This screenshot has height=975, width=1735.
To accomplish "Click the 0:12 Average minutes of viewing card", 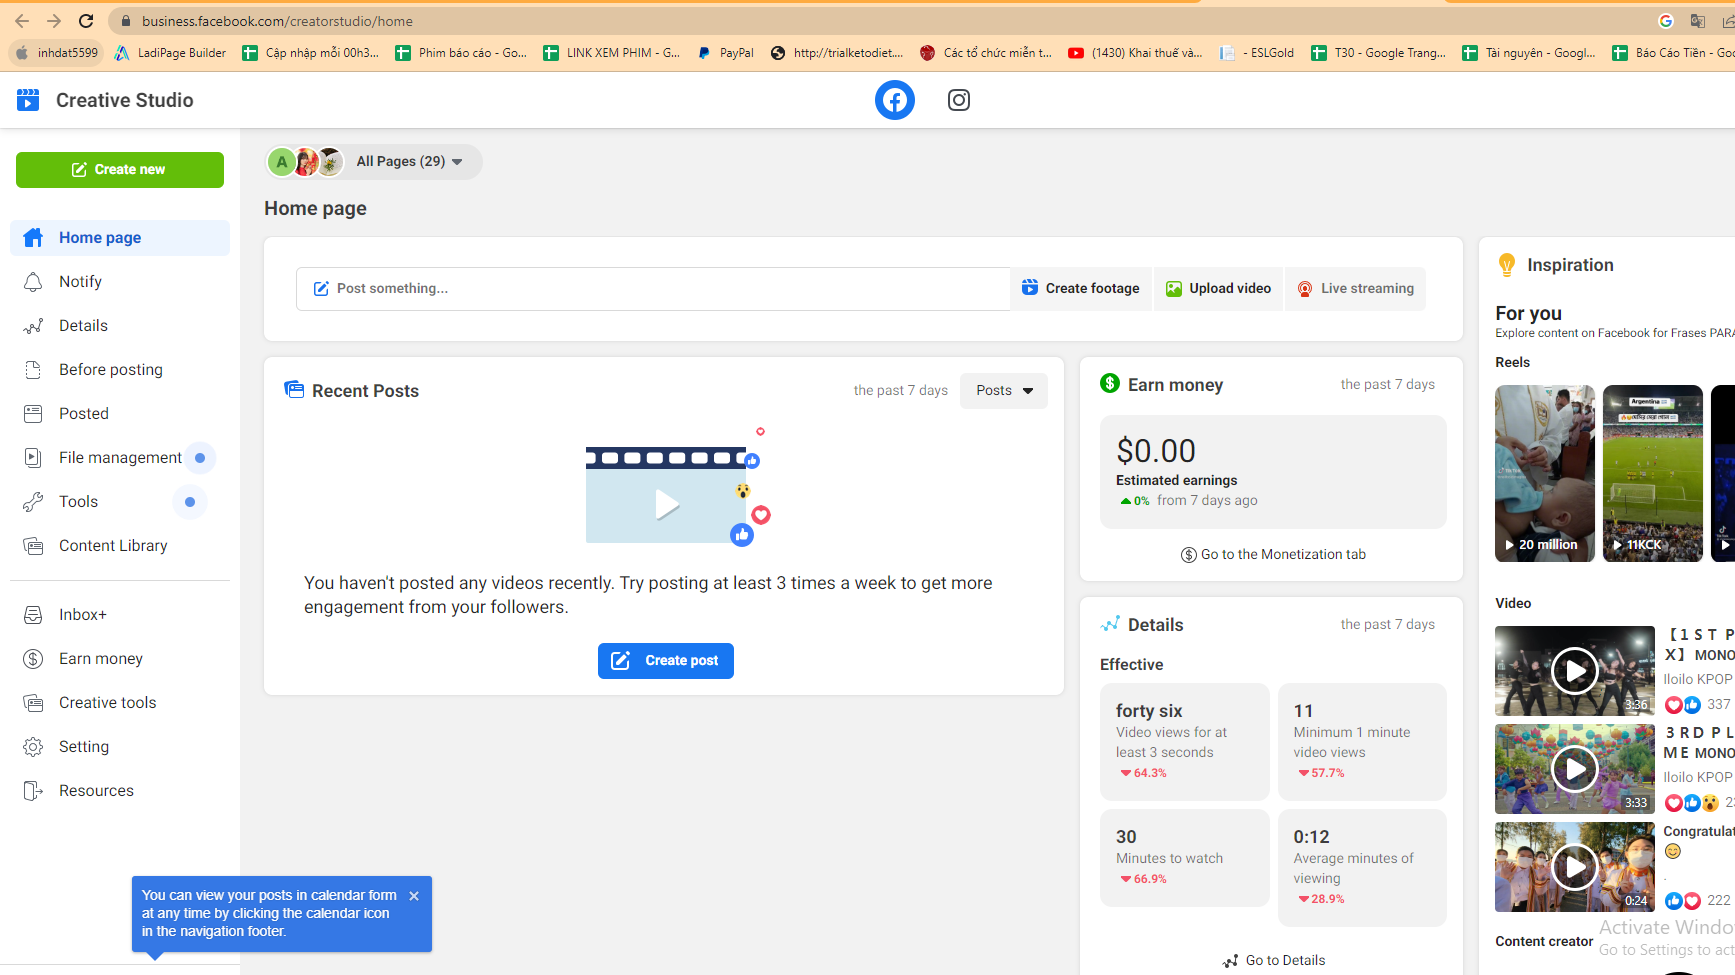I will pos(1362,868).
